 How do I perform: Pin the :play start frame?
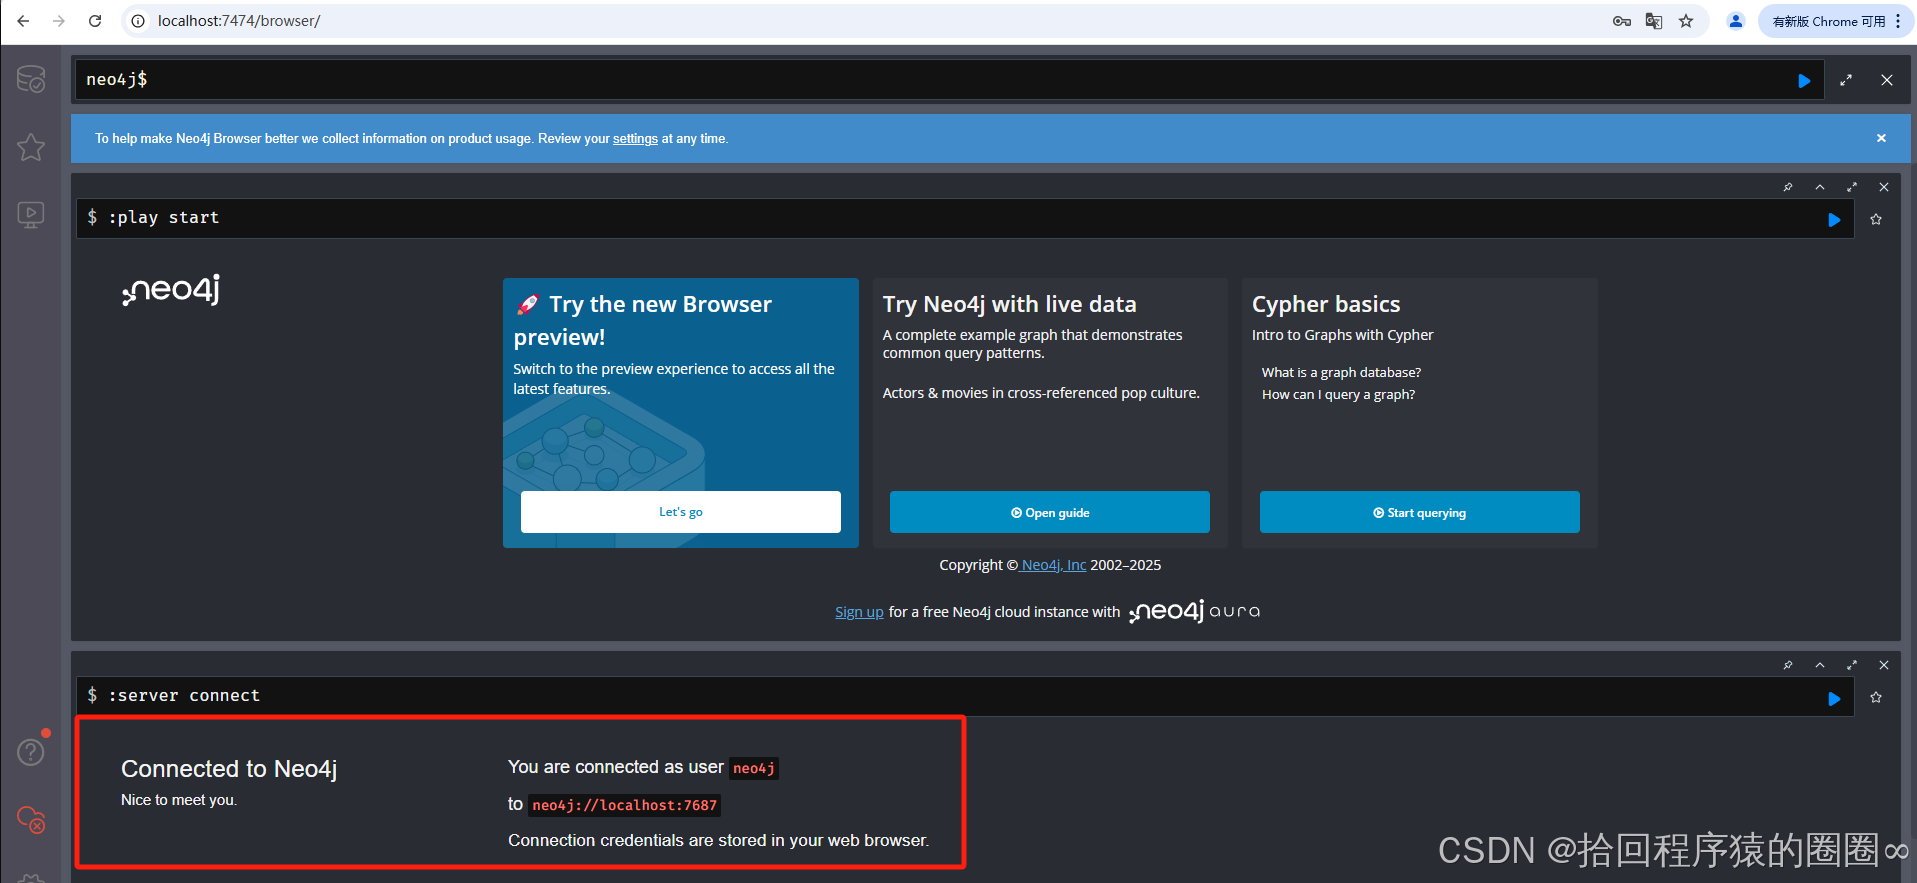1788,187
